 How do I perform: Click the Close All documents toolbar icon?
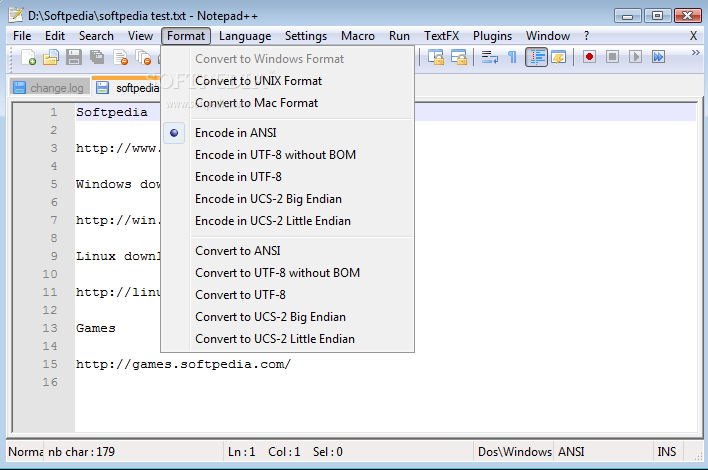tap(143, 57)
